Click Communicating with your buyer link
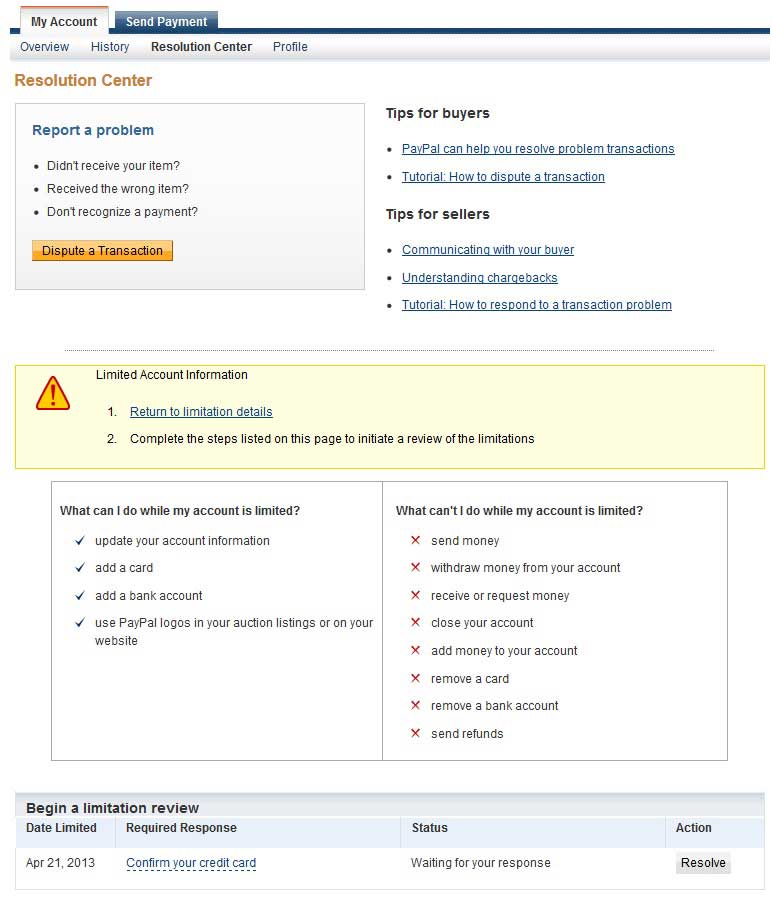Image resolution: width=772 pixels, height=900 pixels. point(488,250)
